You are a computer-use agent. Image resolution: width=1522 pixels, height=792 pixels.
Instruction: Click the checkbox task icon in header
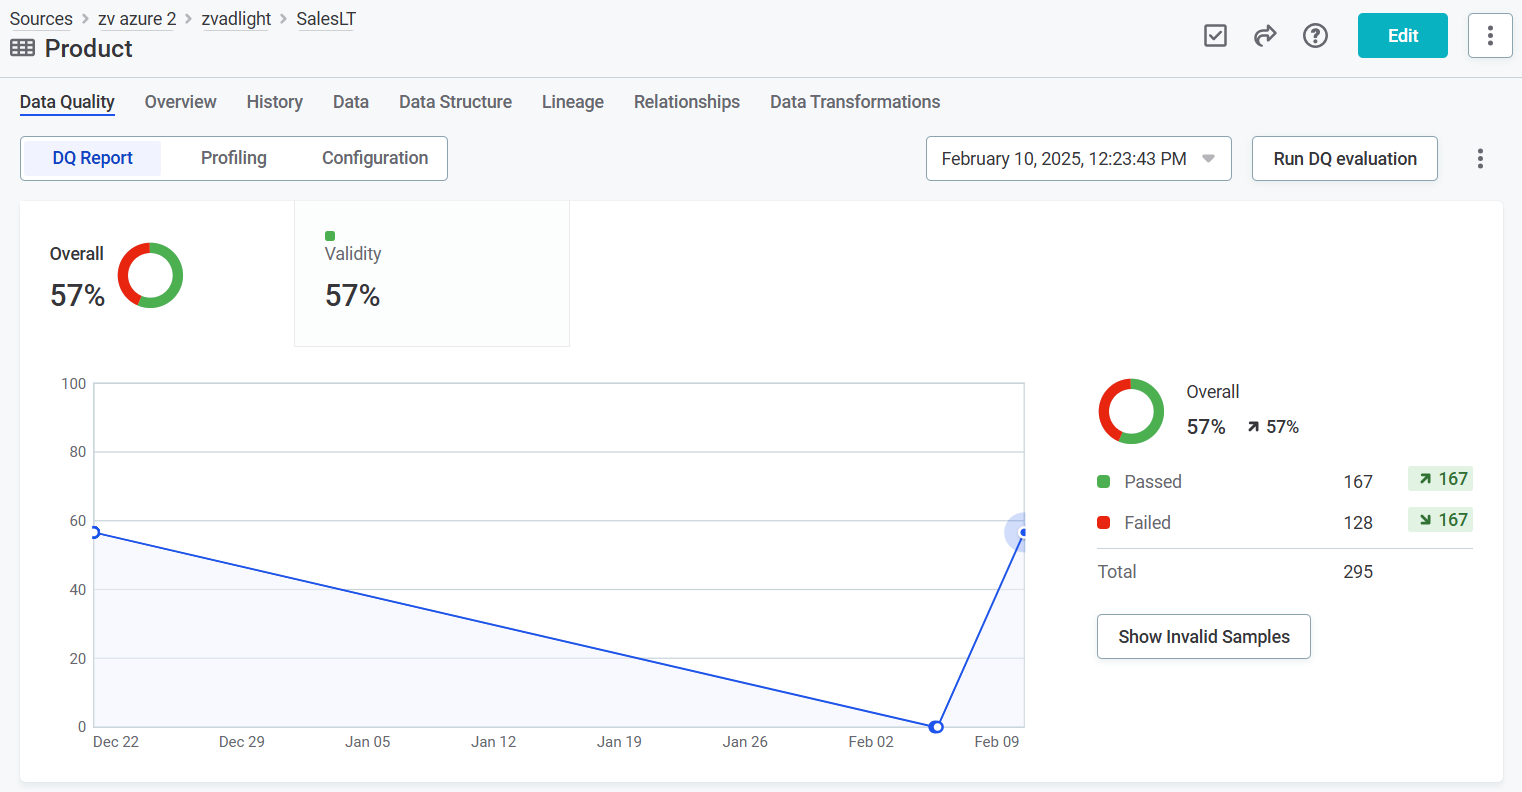[1215, 36]
